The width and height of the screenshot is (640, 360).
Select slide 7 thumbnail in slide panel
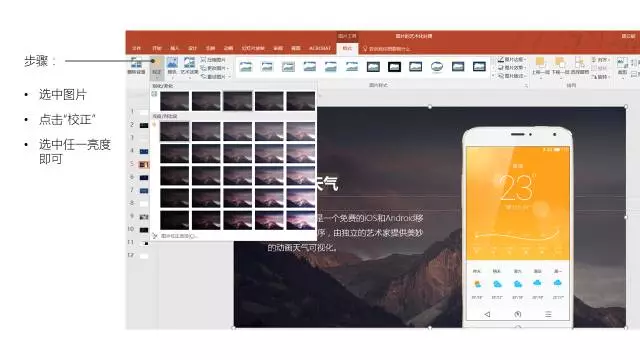144,191
